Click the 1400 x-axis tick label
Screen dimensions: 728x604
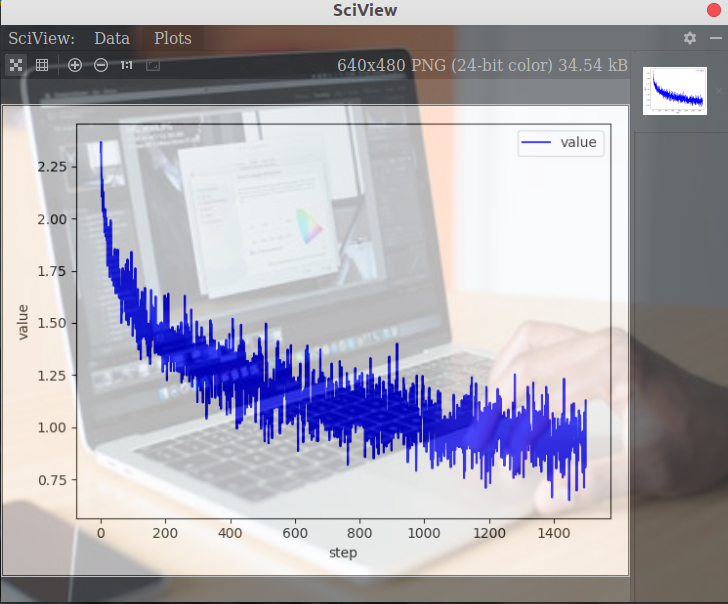tap(553, 533)
